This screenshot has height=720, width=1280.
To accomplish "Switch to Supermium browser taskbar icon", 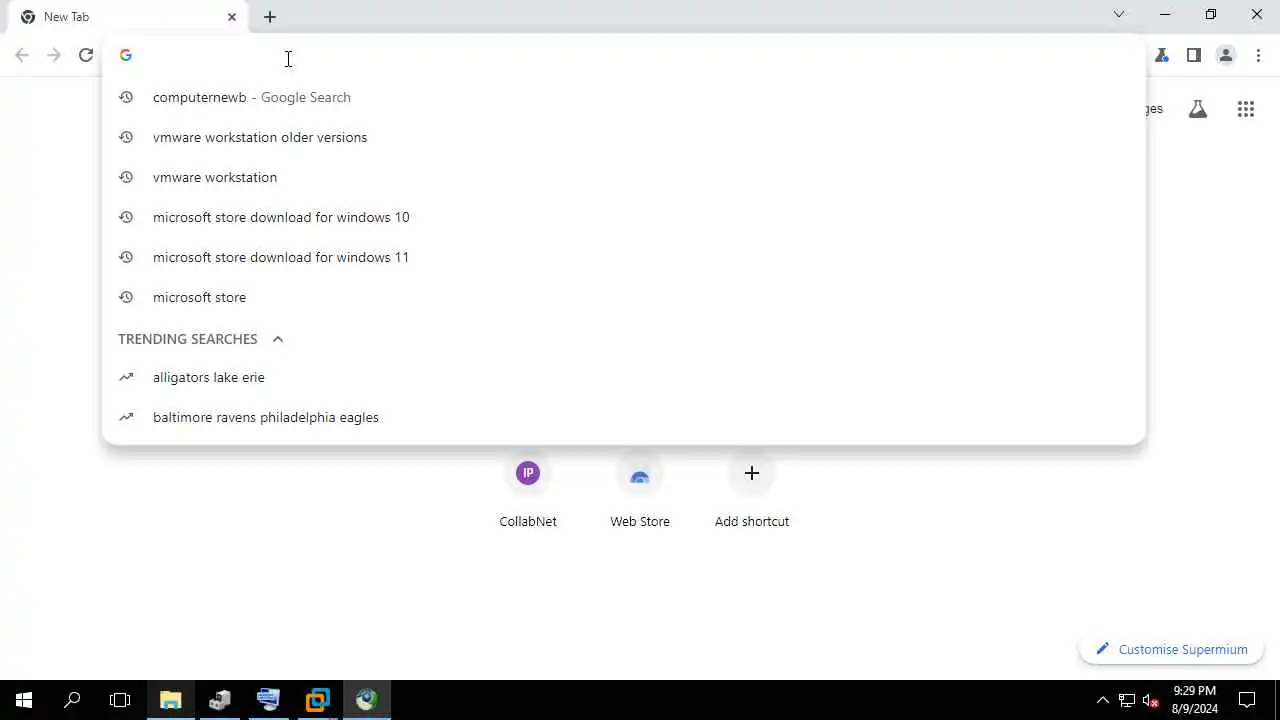I will coord(367,700).
